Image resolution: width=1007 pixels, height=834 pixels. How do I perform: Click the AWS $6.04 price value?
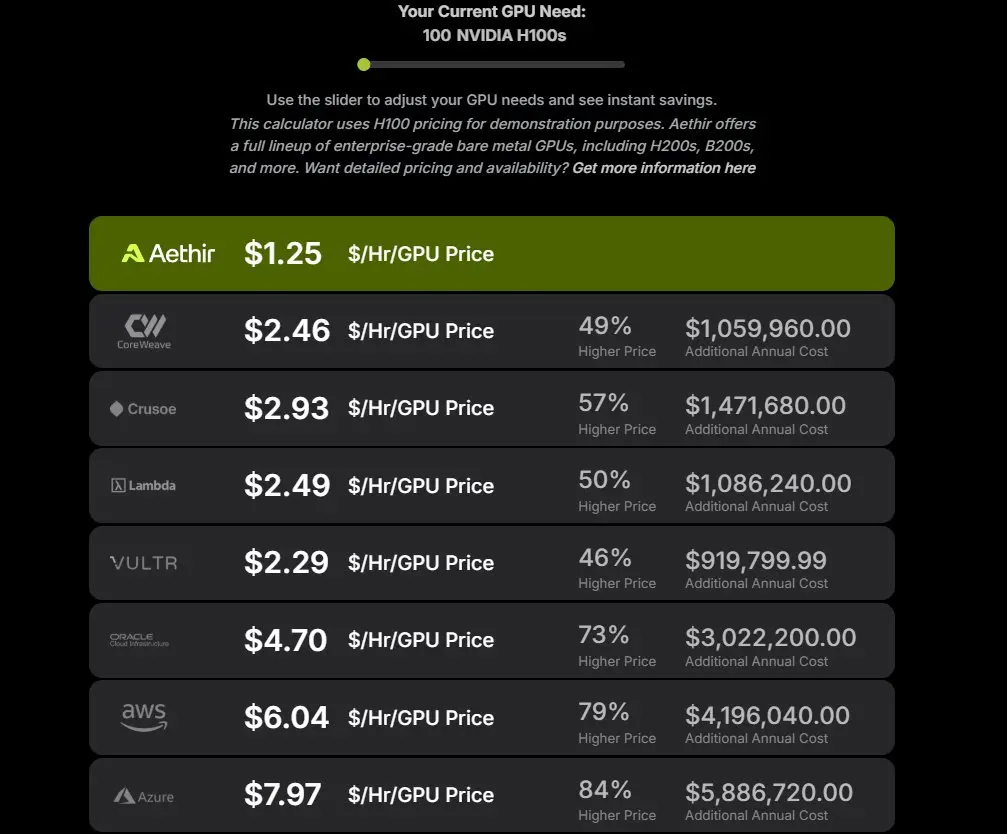pos(286,717)
